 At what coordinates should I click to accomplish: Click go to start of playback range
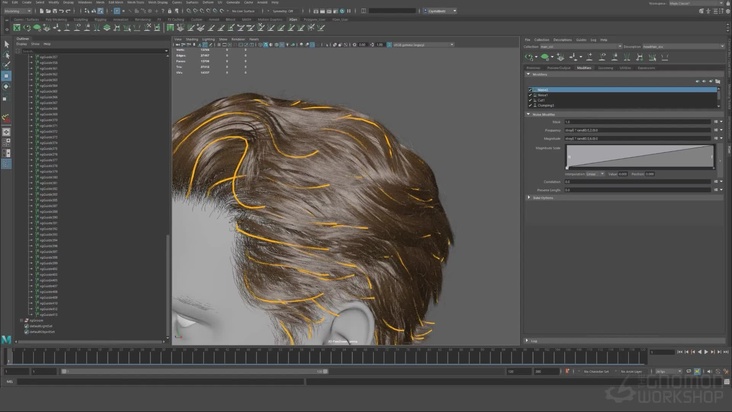680,352
